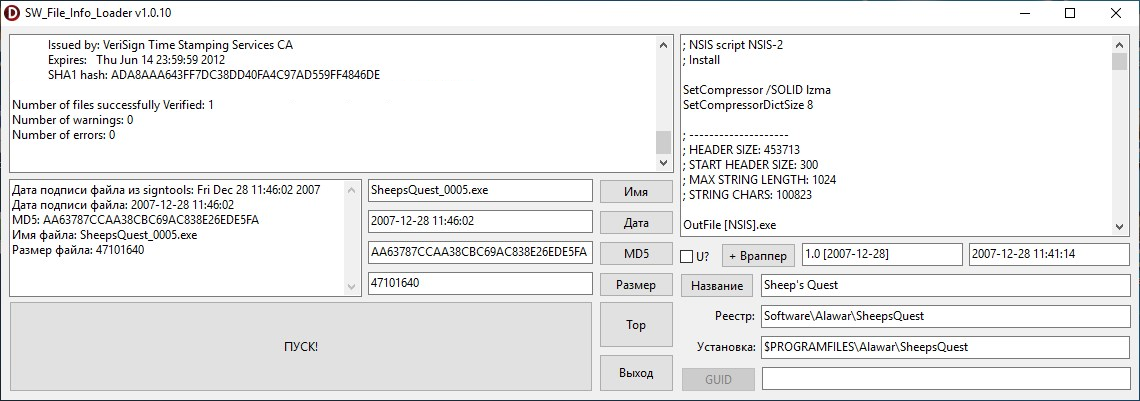Viewport: 1140px width, 401px height.
Task: Click the MD5 button
Action: pyautogui.click(x=636, y=254)
